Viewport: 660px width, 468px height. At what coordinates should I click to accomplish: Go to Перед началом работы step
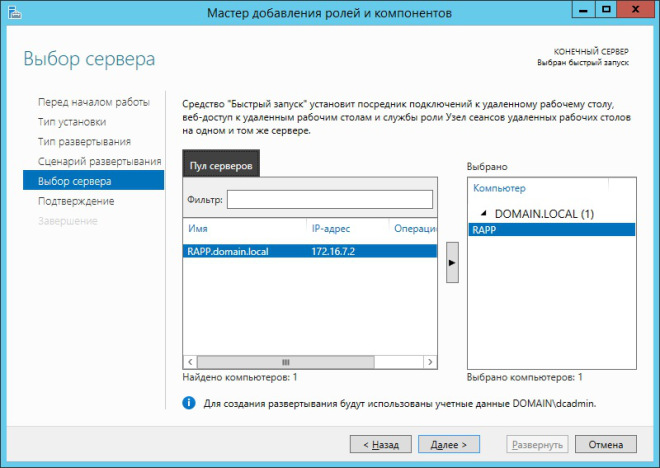pyautogui.click(x=93, y=102)
